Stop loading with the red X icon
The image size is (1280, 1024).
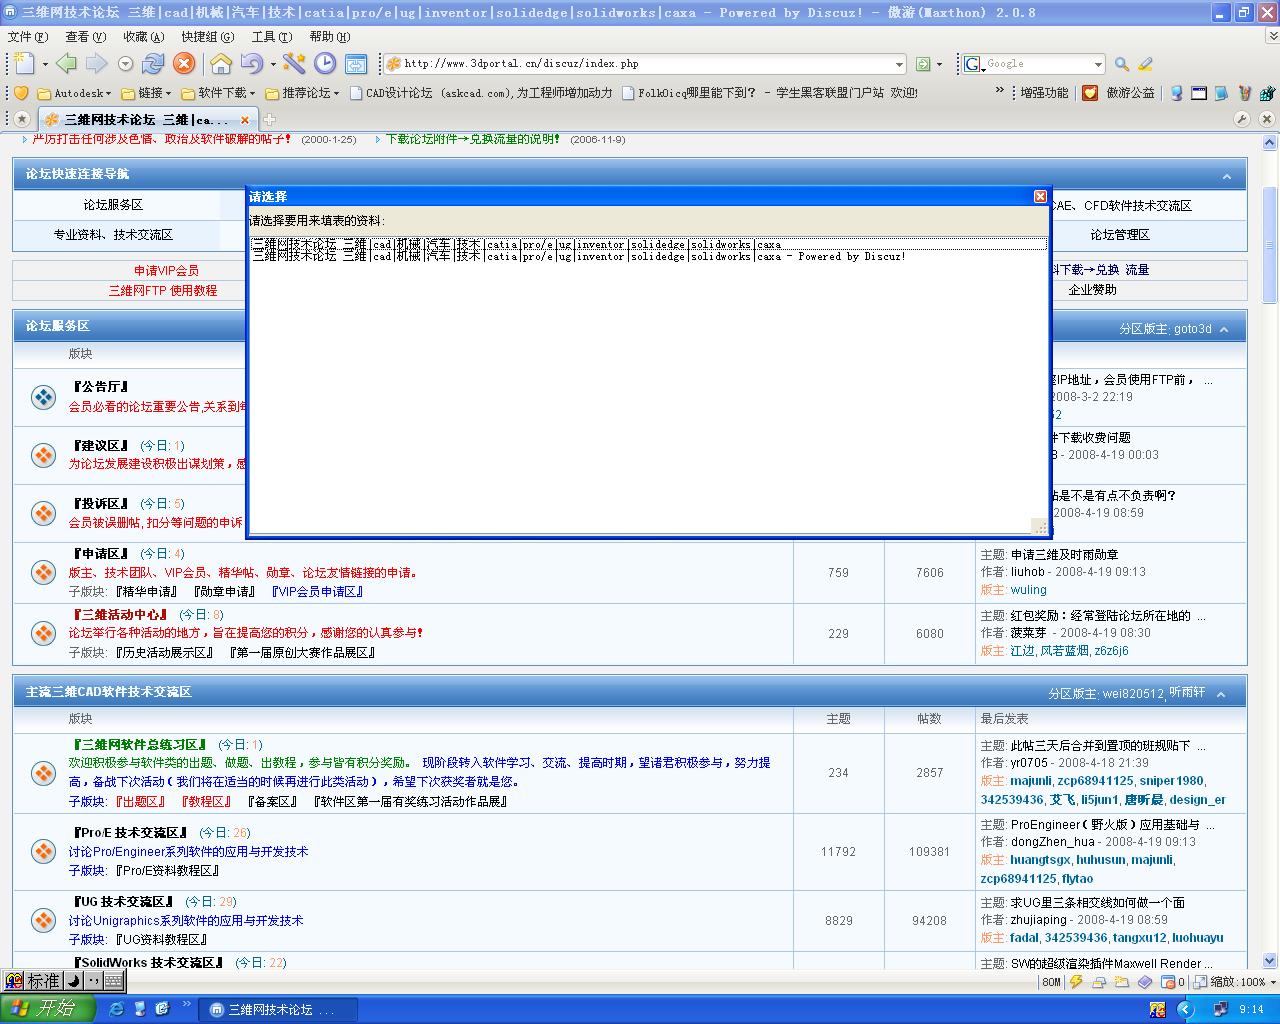click(184, 63)
